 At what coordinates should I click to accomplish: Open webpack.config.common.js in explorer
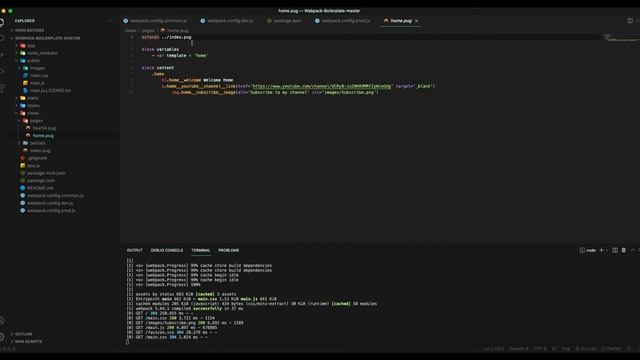56,196
